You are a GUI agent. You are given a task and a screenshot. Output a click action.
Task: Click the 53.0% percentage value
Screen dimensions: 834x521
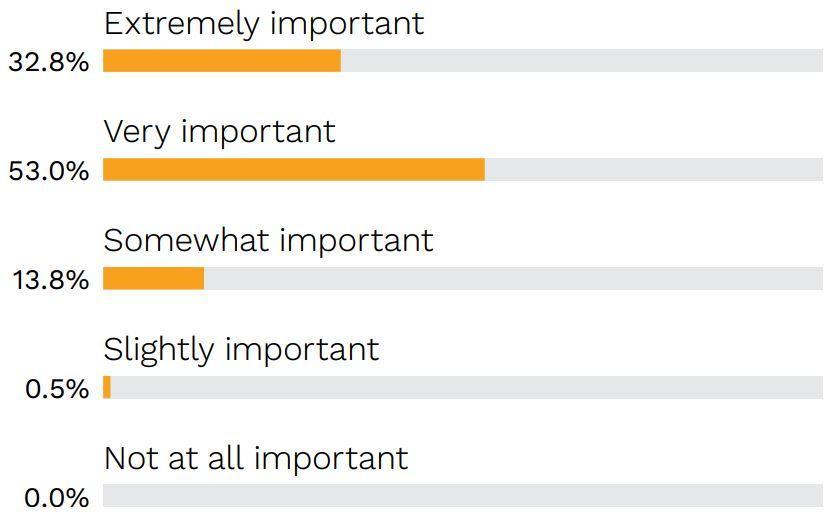click(x=48, y=171)
